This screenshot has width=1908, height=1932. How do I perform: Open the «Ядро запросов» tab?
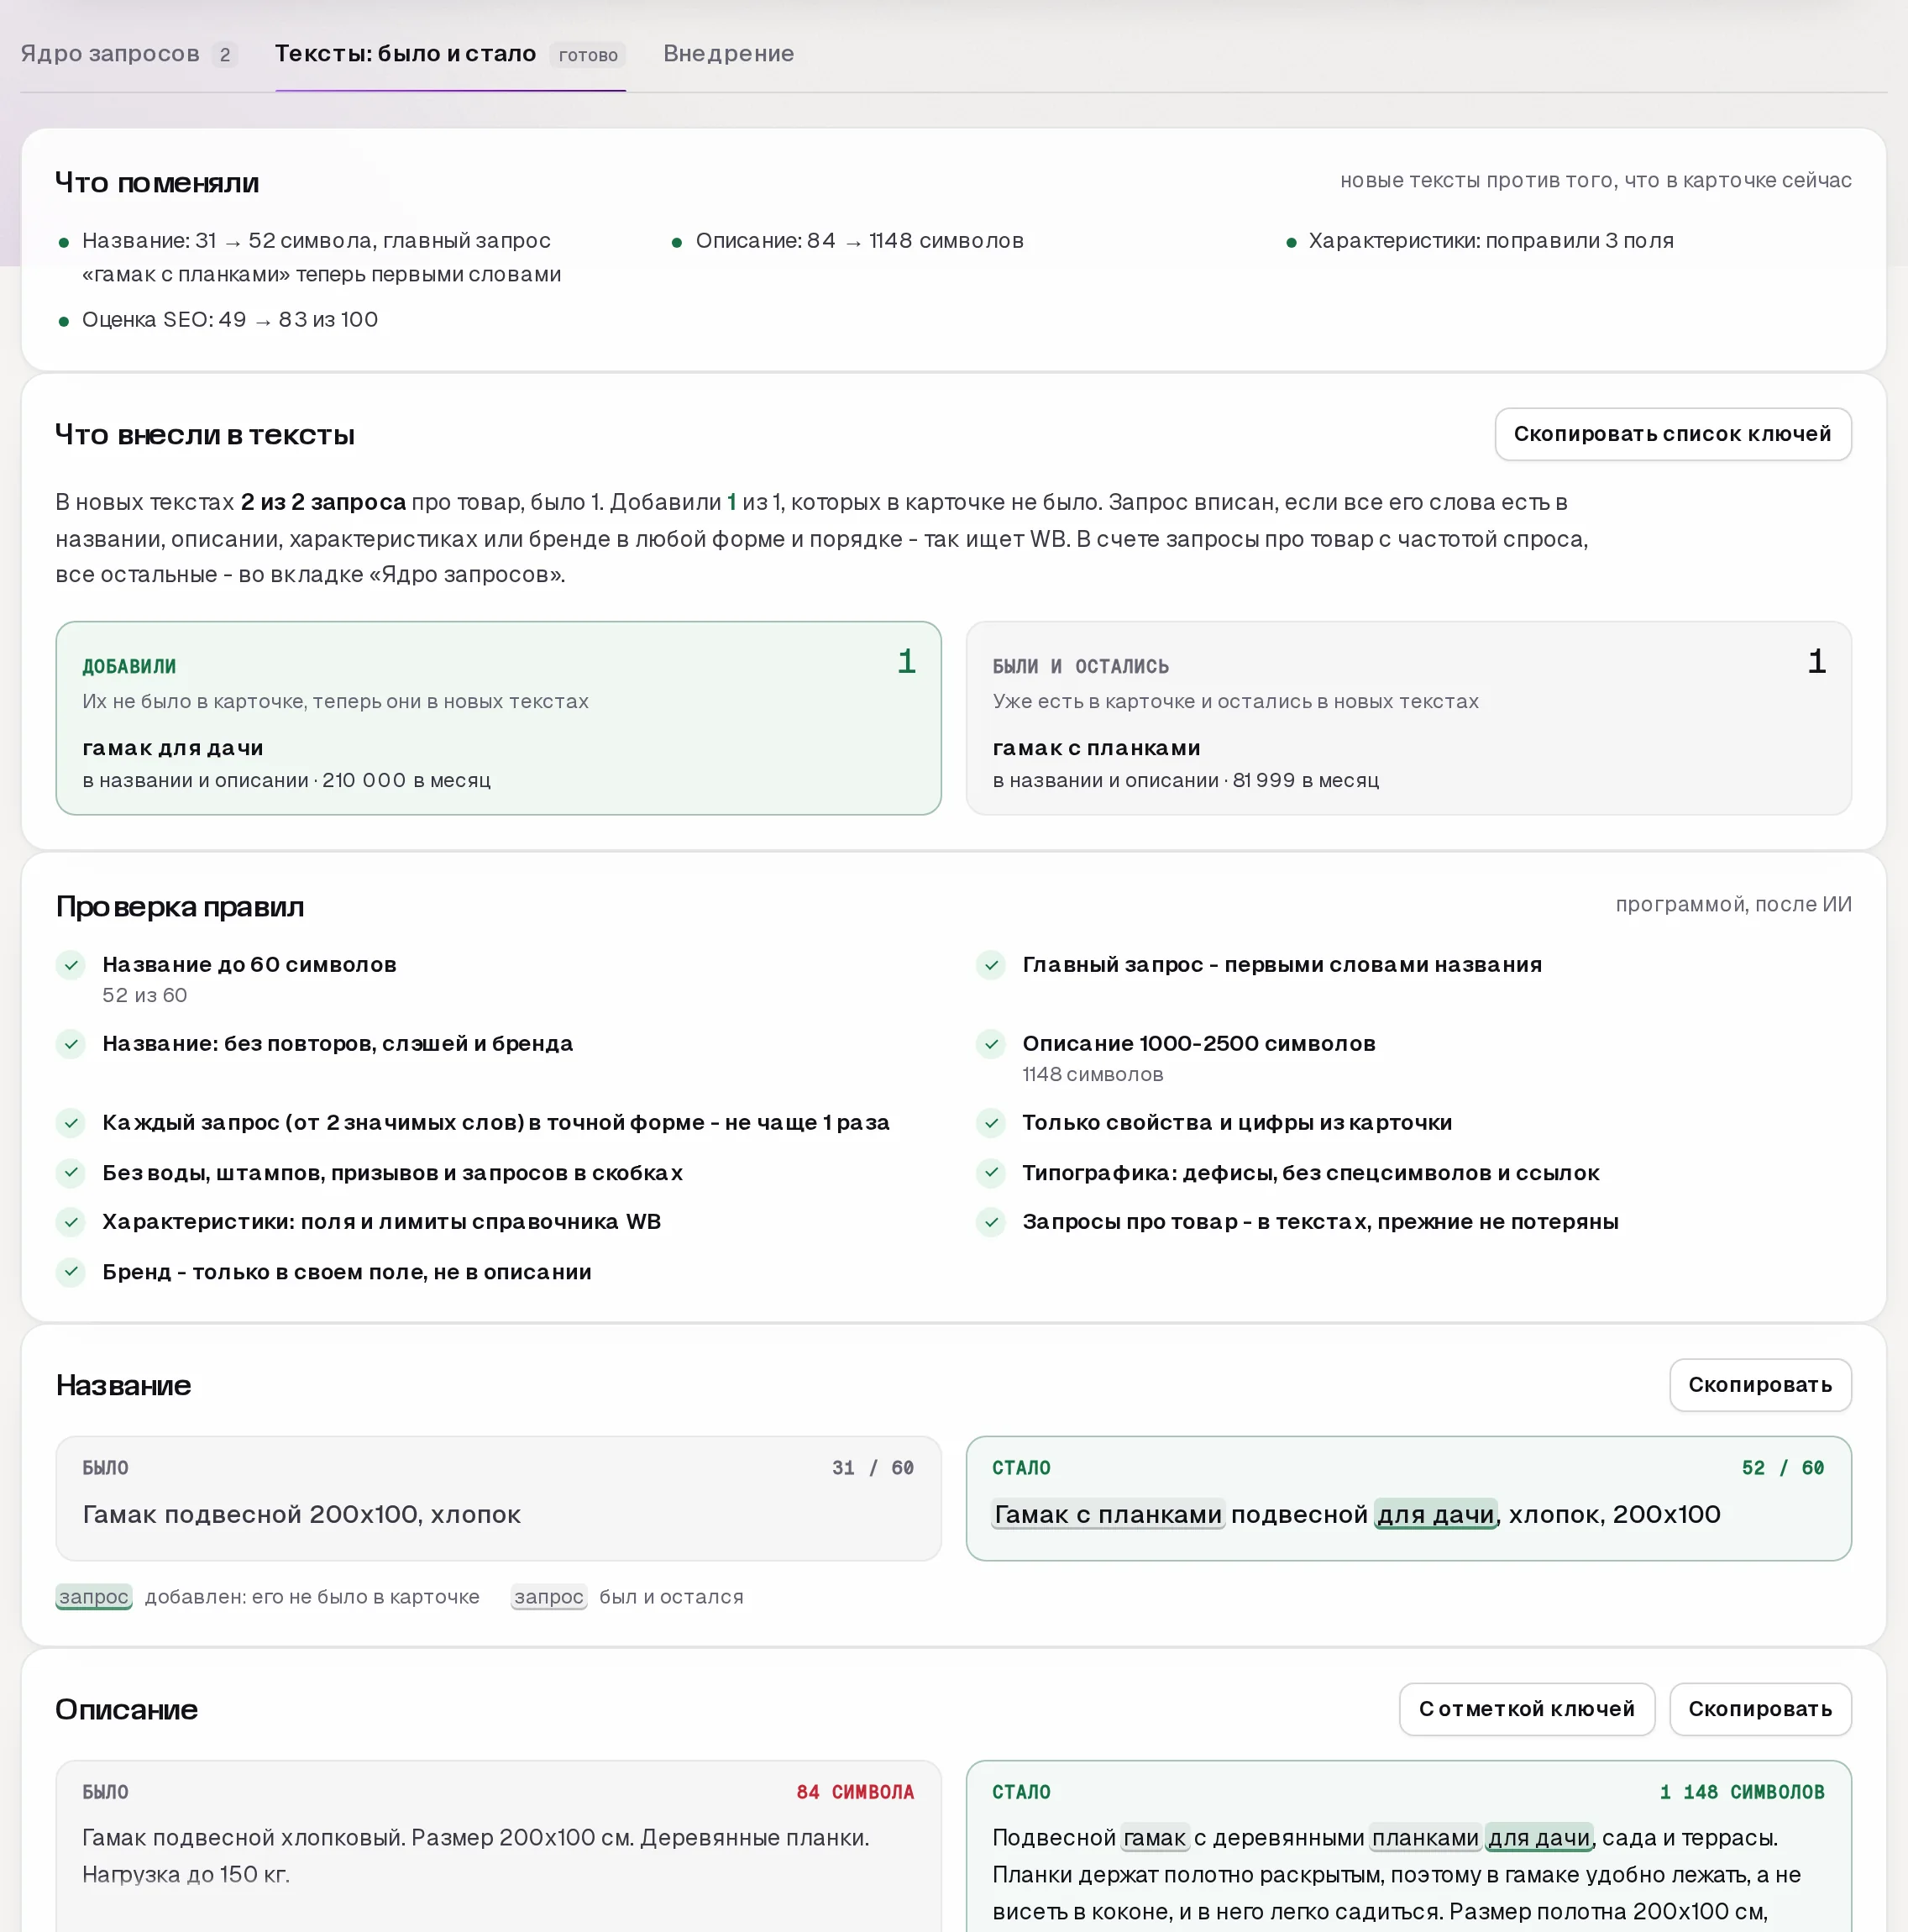click(x=129, y=54)
